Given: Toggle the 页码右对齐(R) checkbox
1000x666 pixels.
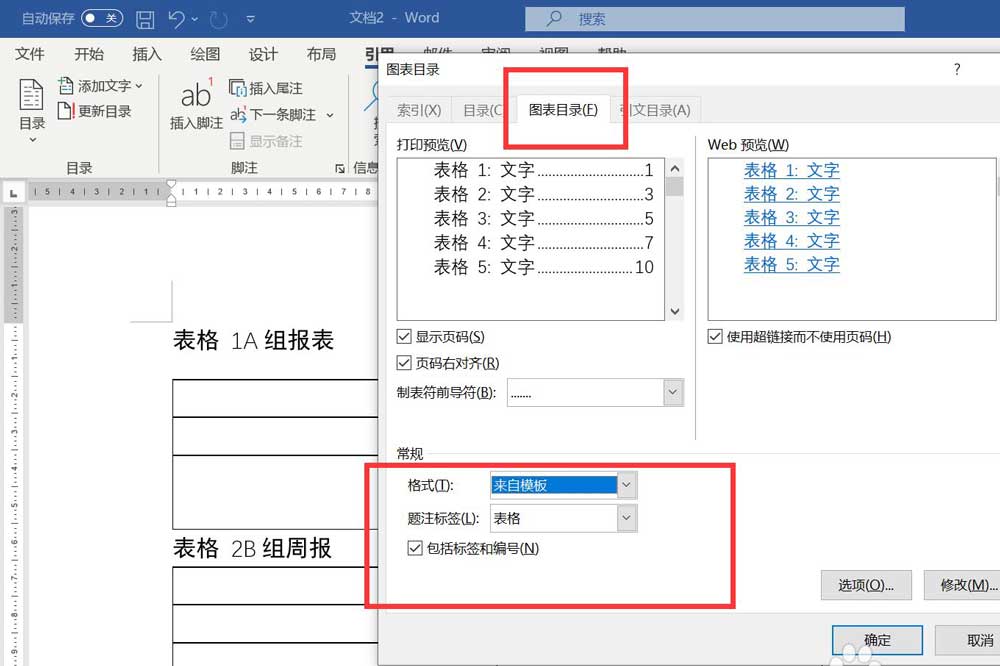Looking at the screenshot, I should pos(404,363).
